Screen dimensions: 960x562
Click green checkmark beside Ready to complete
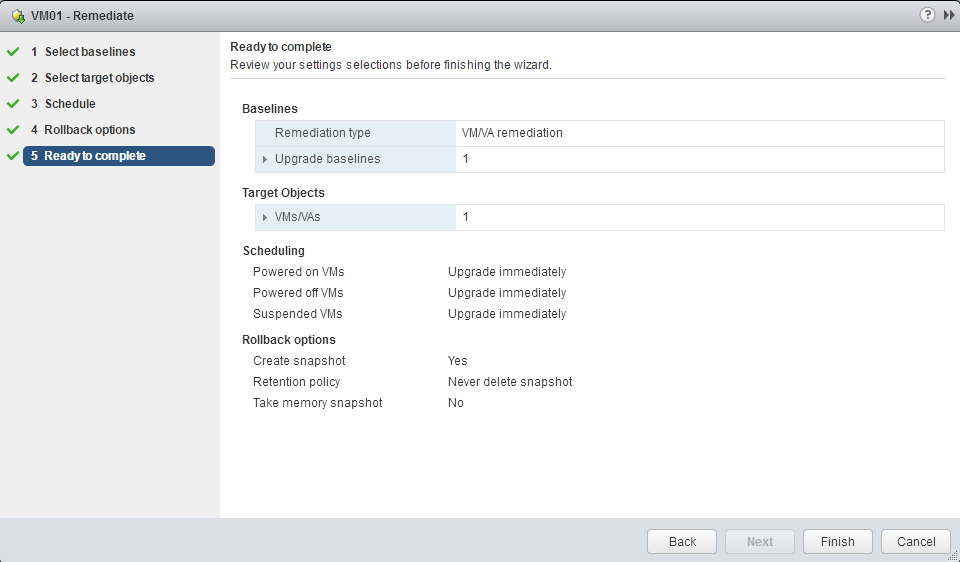[13, 156]
